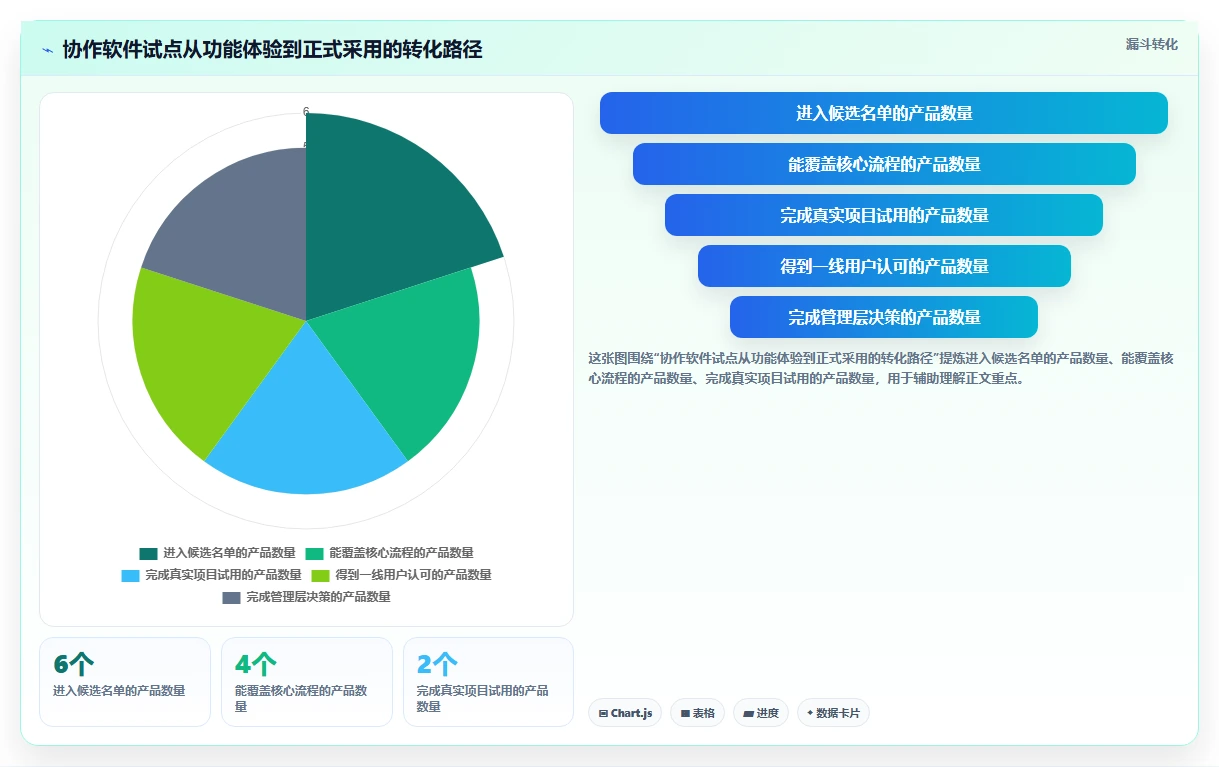Click the green pie slice
Viewport: 1219px width, 767px height.
(x=405, y=355)
